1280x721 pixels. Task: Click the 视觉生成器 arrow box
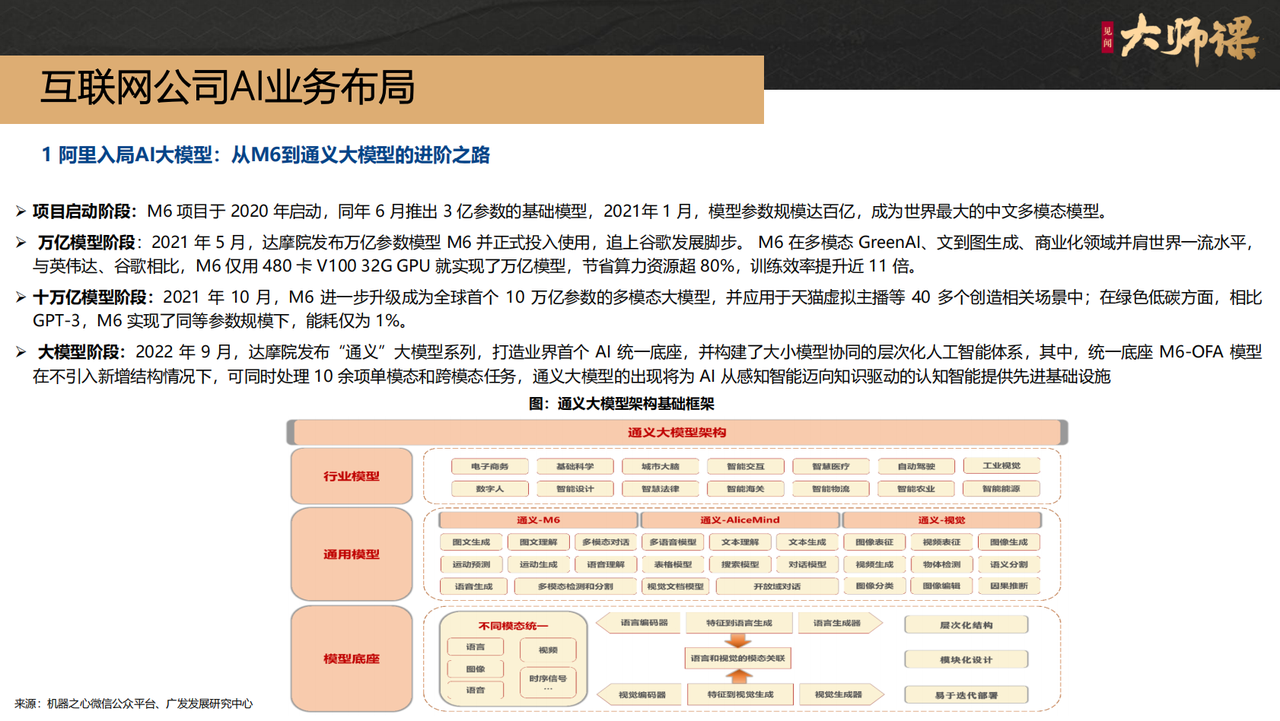coord(840,694)
